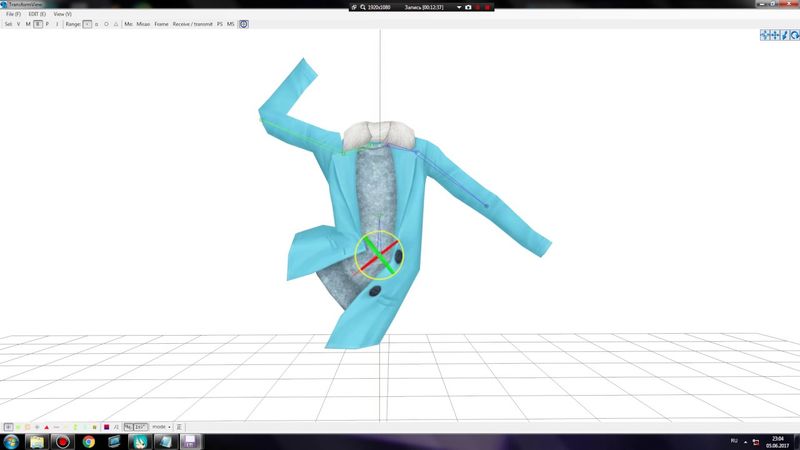This screenshot has height=450, width=800.
Task: Click the red record app in taskbar
Action: click(62, 440)
